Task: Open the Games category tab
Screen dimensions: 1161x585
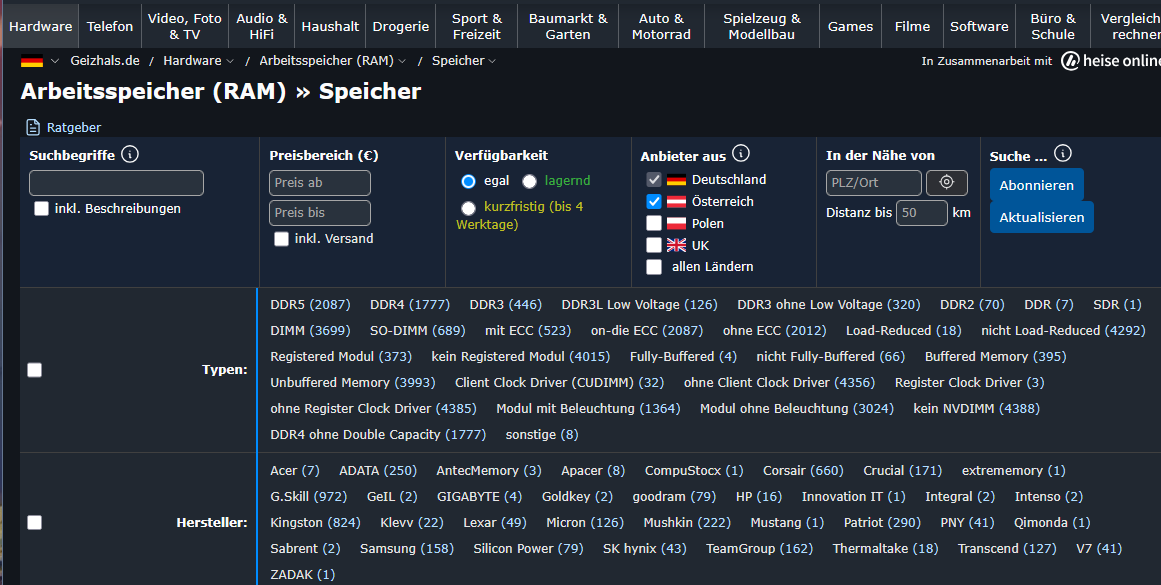Action: point(850,26)
